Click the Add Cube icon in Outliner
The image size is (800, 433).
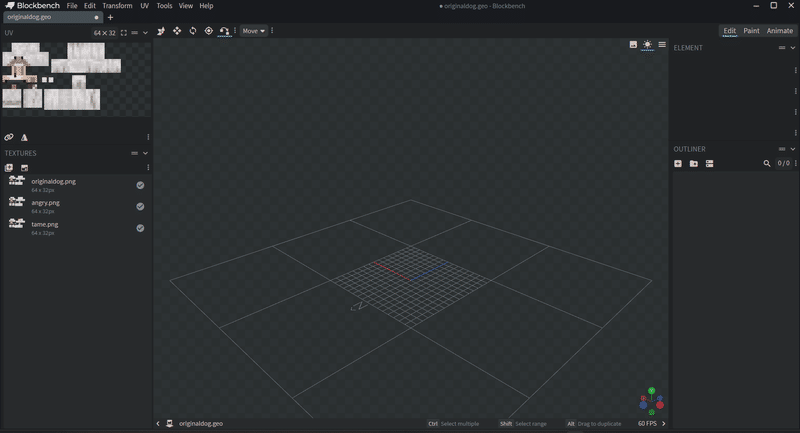pos(678,164)
